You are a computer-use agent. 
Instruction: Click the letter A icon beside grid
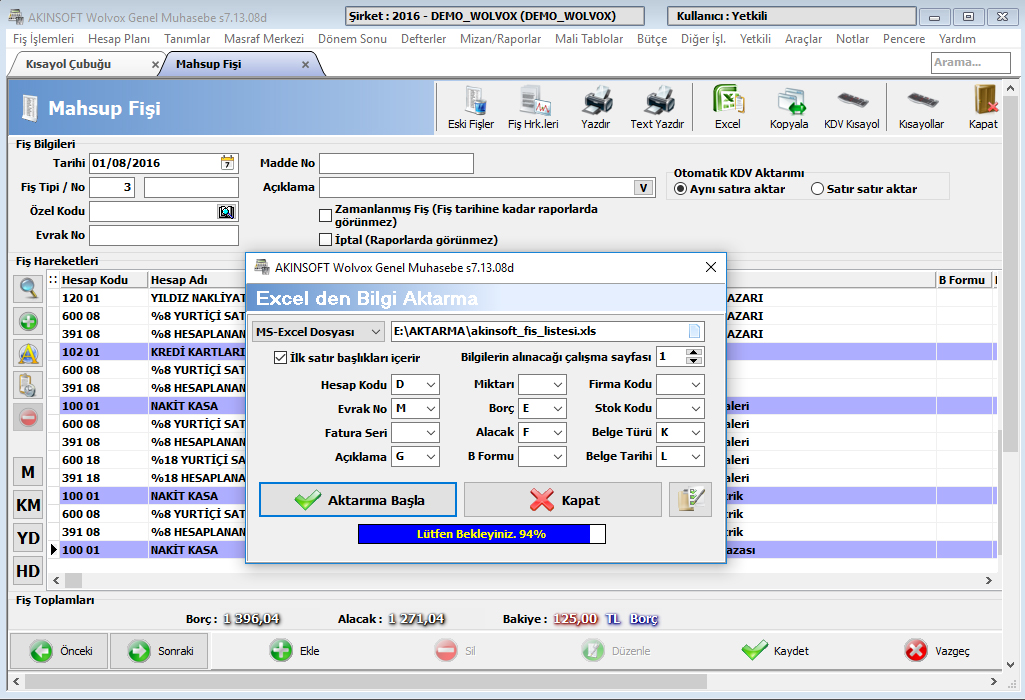click(28, 353)
